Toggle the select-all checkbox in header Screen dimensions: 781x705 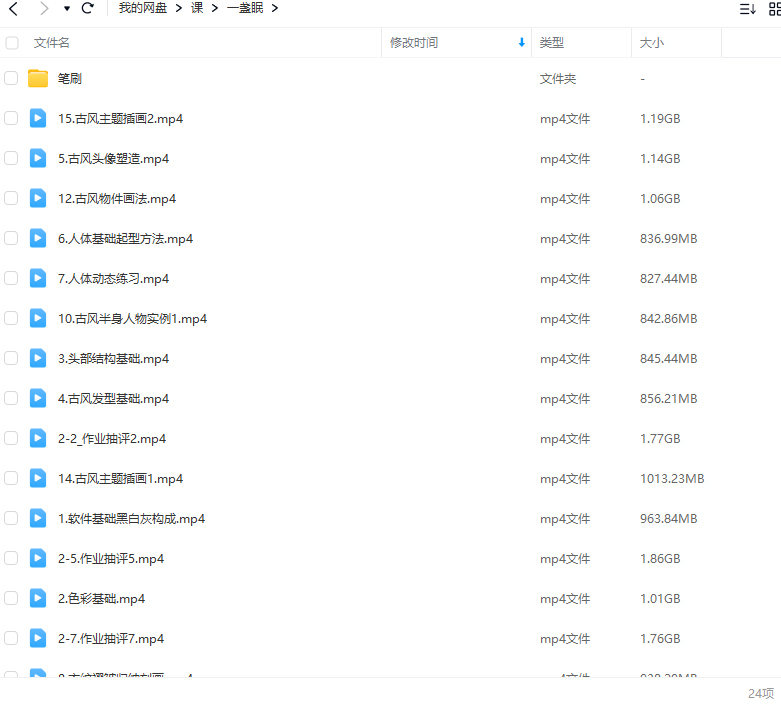[x=12, y=43]
